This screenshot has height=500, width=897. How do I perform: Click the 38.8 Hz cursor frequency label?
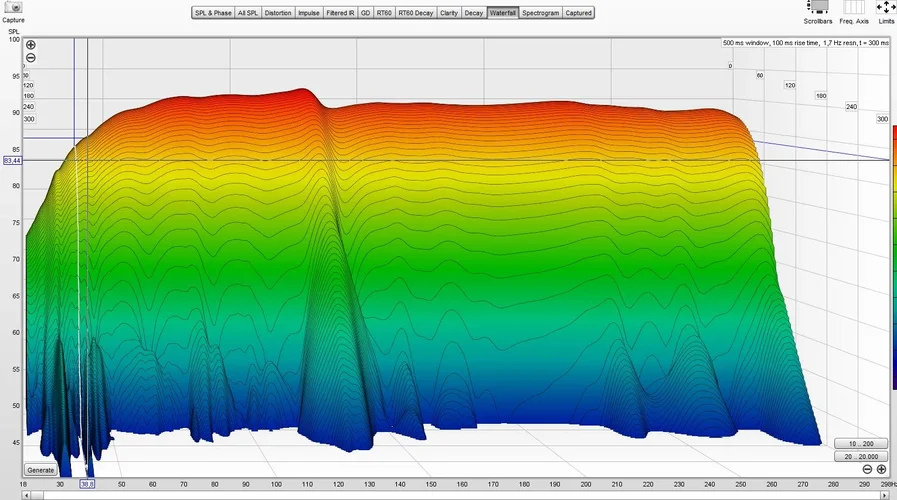88,484
